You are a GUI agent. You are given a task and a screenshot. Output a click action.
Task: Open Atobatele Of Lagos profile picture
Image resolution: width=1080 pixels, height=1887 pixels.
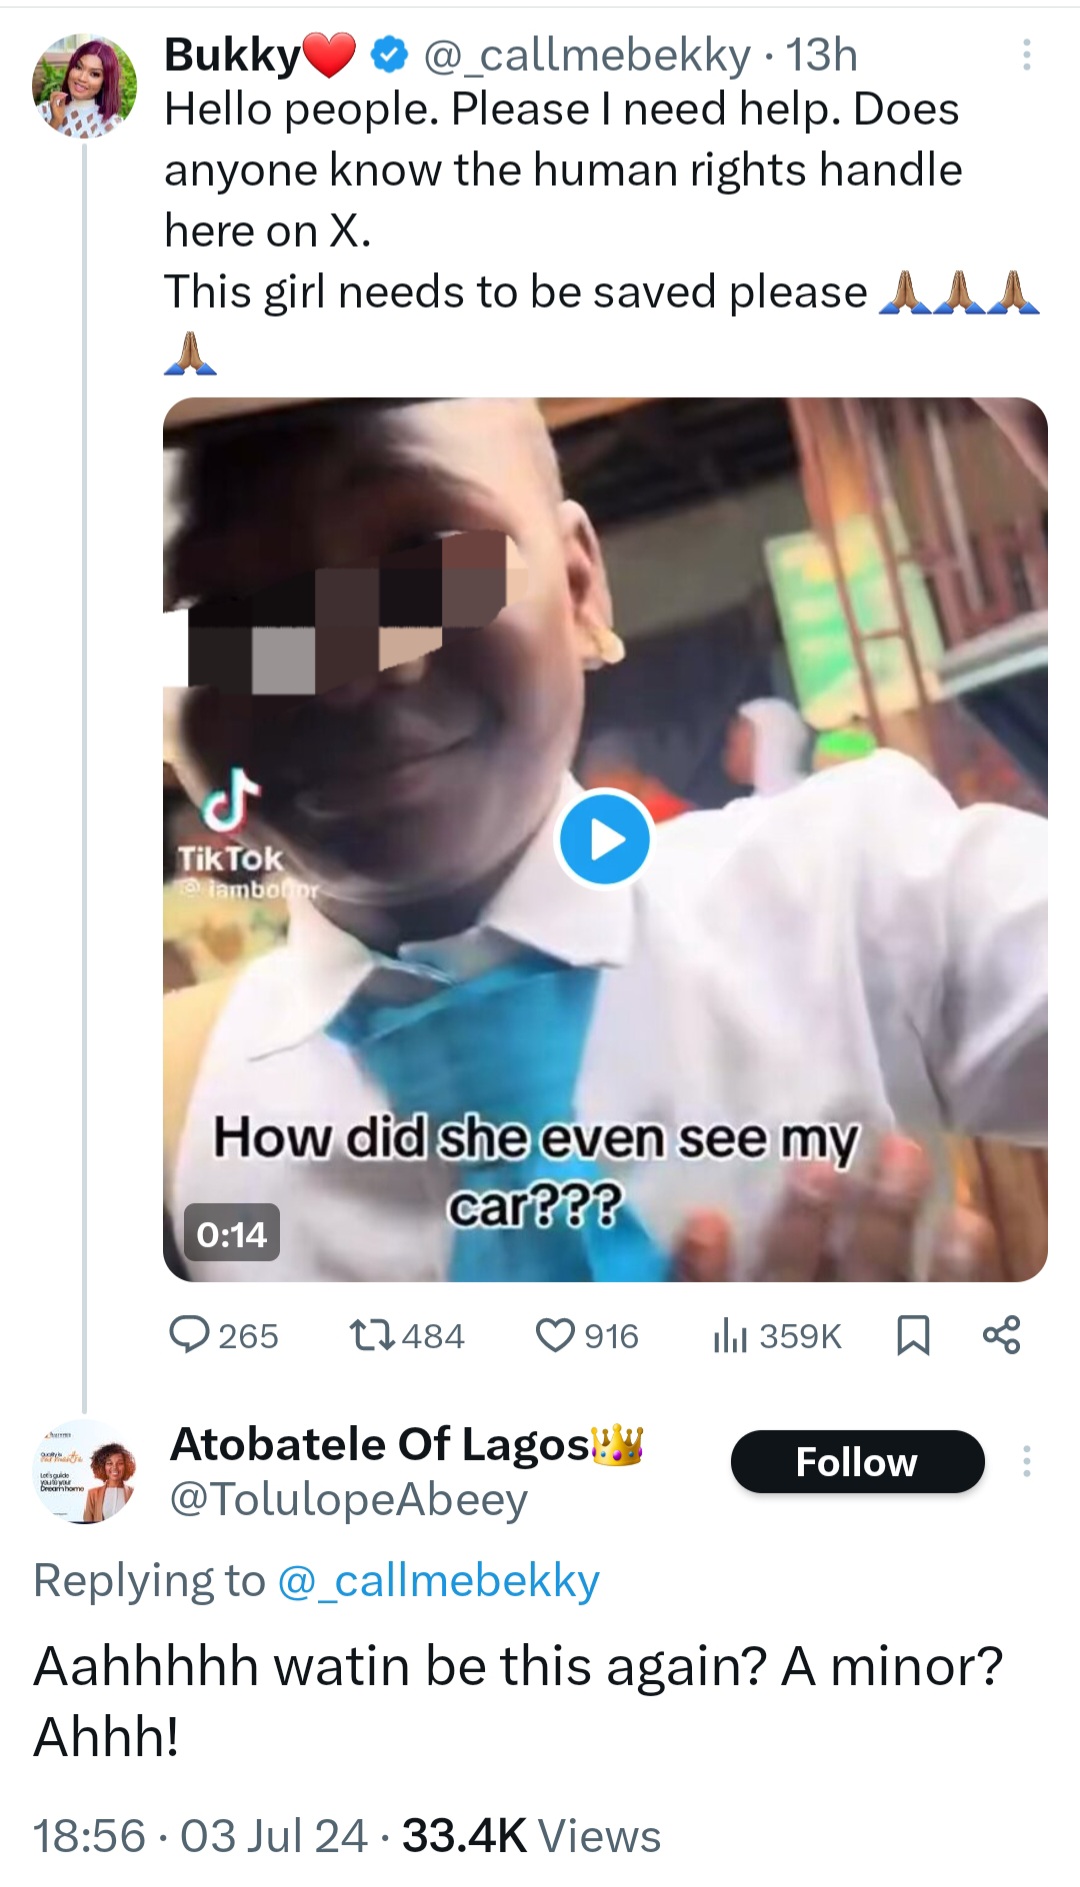tap(84, 1471)
